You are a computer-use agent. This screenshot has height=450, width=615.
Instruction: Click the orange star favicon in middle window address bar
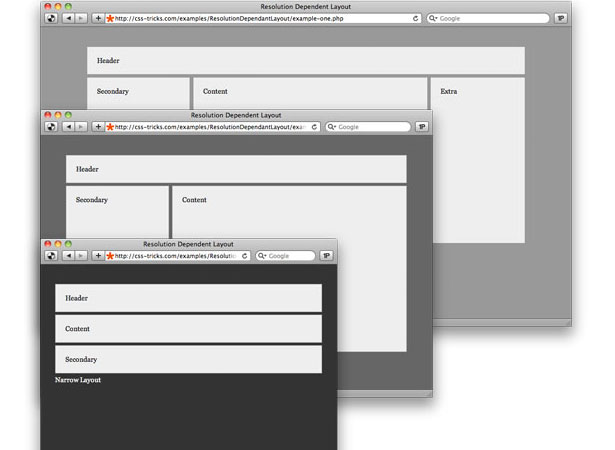point(110,127)
